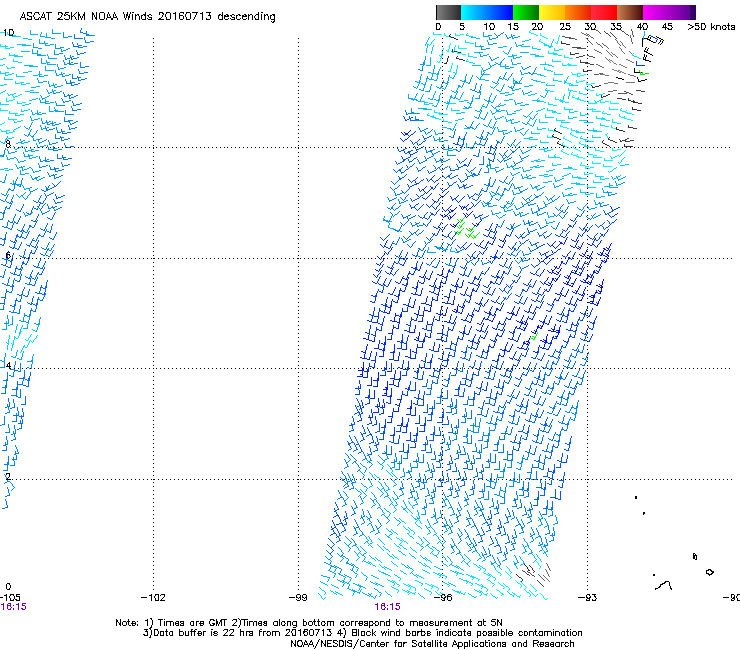
Task: Click the purple 16:15 time under -96 swath
Action: point(387,607)
